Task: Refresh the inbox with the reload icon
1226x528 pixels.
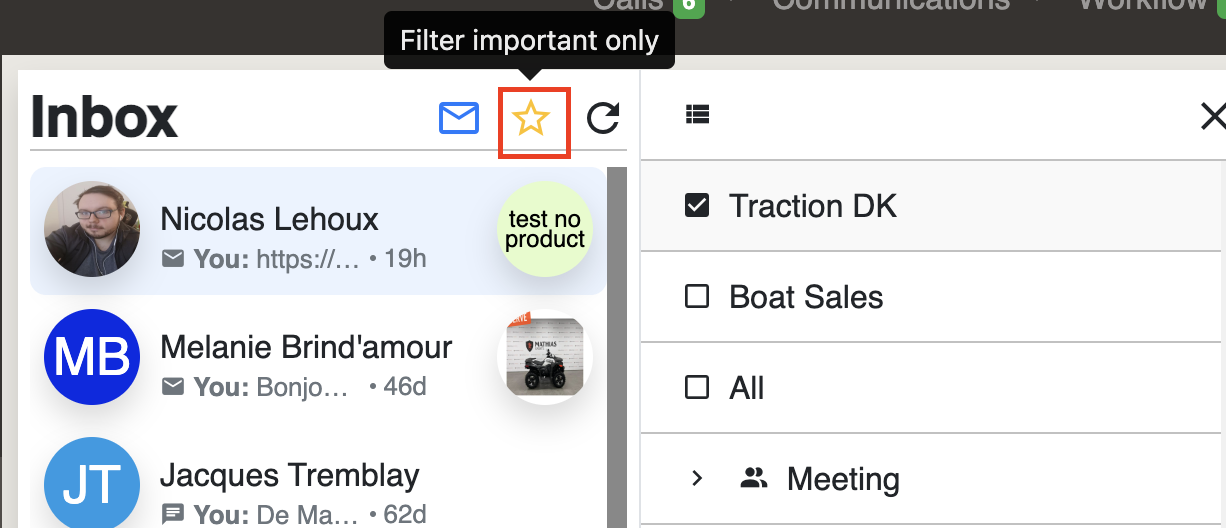Action: 603,119
